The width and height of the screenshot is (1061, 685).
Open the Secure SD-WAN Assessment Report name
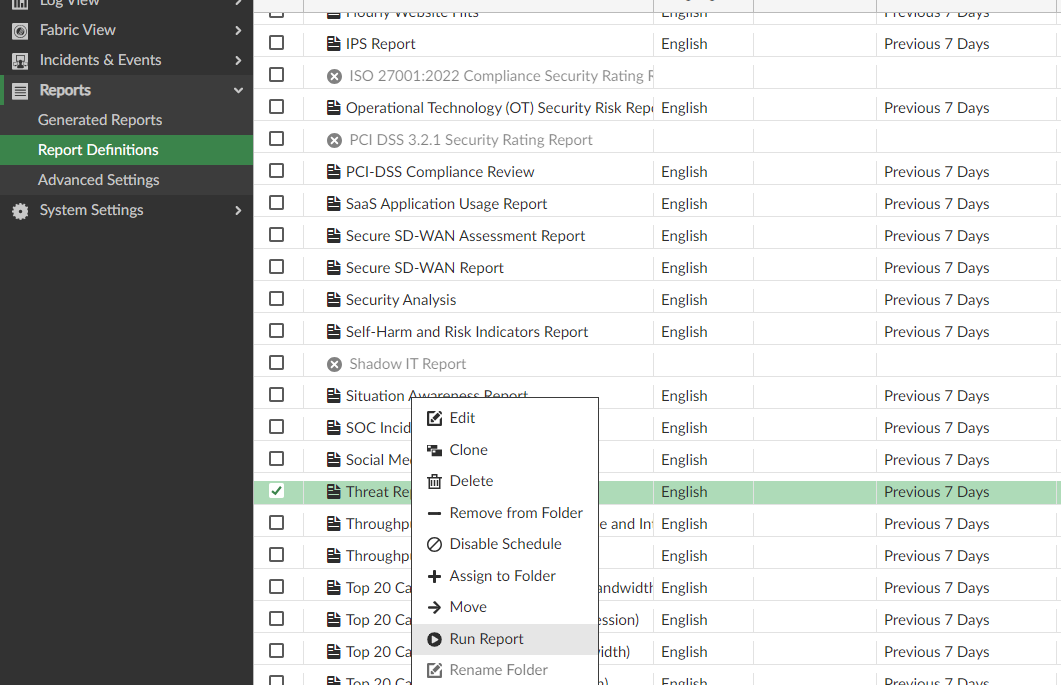click(465, 236)
